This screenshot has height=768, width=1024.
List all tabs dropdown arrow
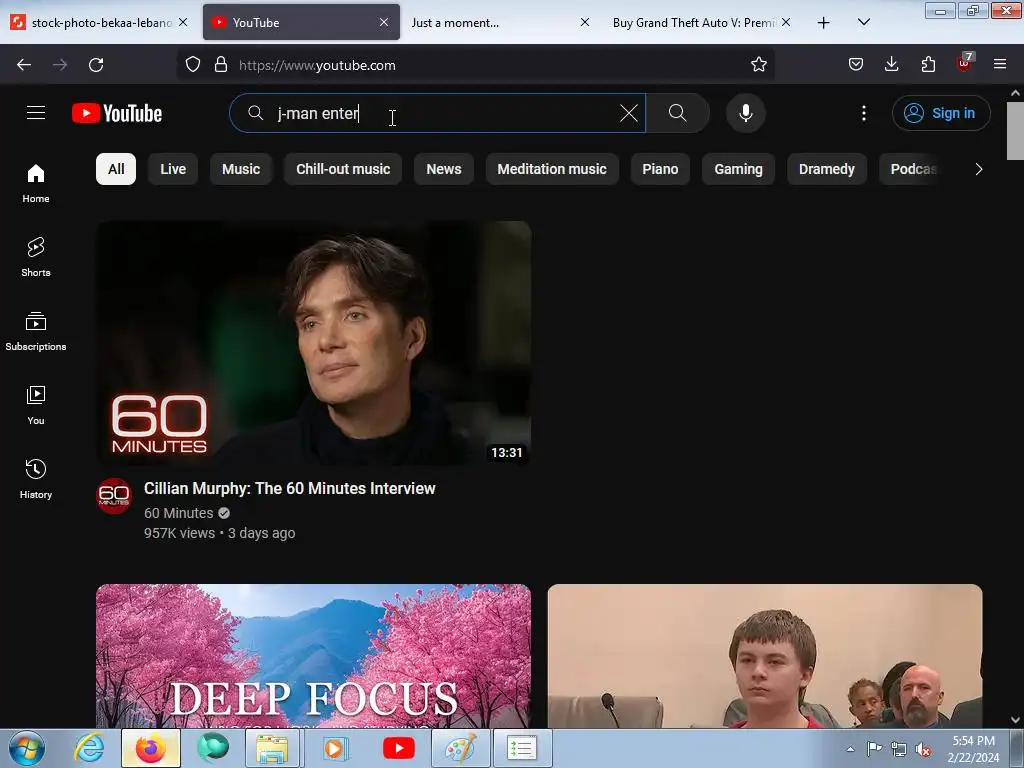863,23
